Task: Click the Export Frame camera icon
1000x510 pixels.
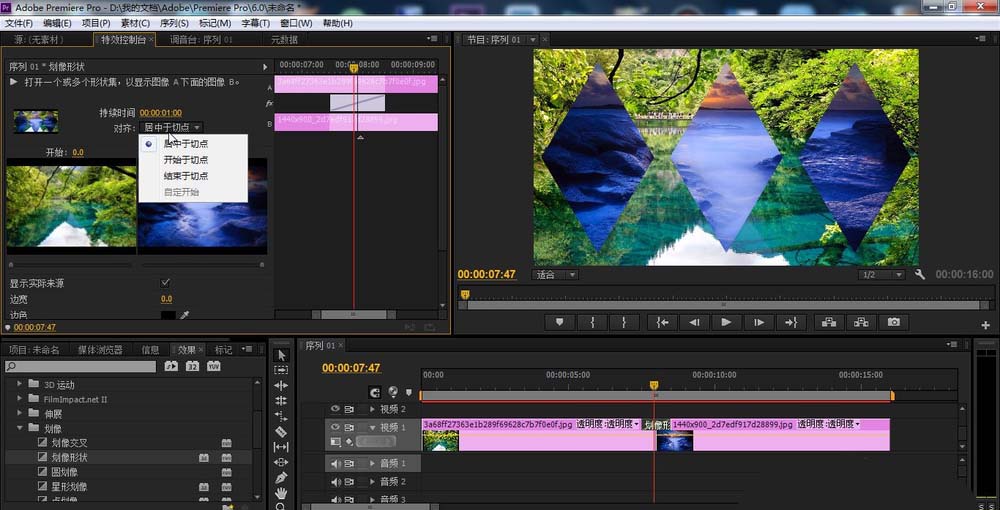Action: (x=893, y=322)
